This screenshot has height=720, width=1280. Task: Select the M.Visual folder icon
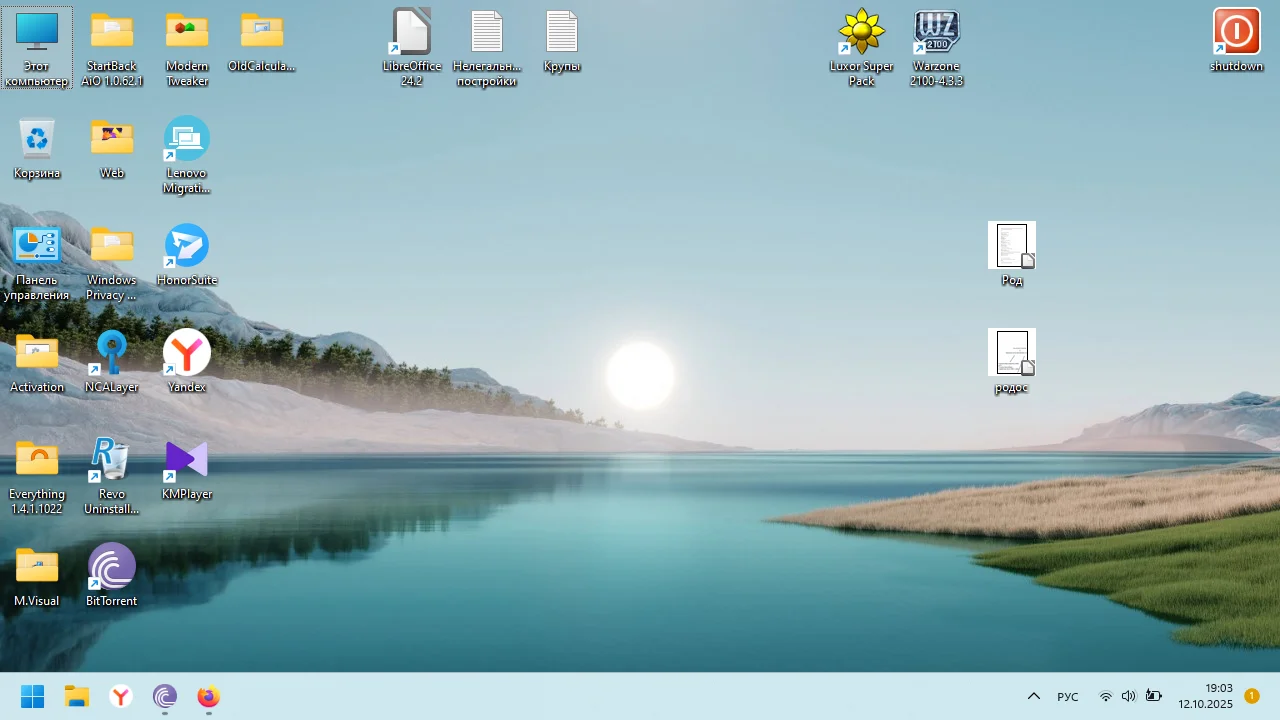[x=37, y=576]
